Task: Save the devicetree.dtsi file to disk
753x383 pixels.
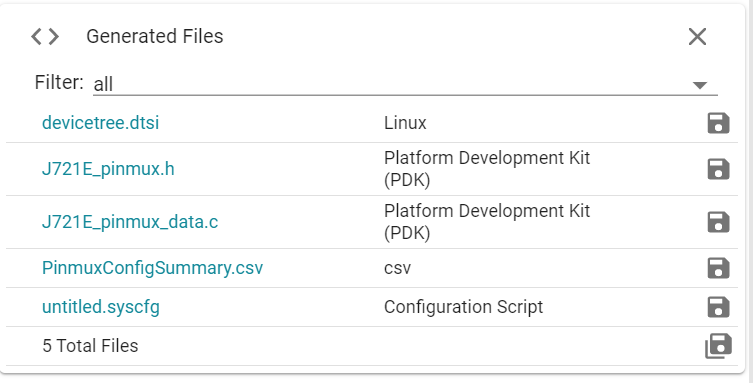Action: pyautogui.click(x=718, y=123)
